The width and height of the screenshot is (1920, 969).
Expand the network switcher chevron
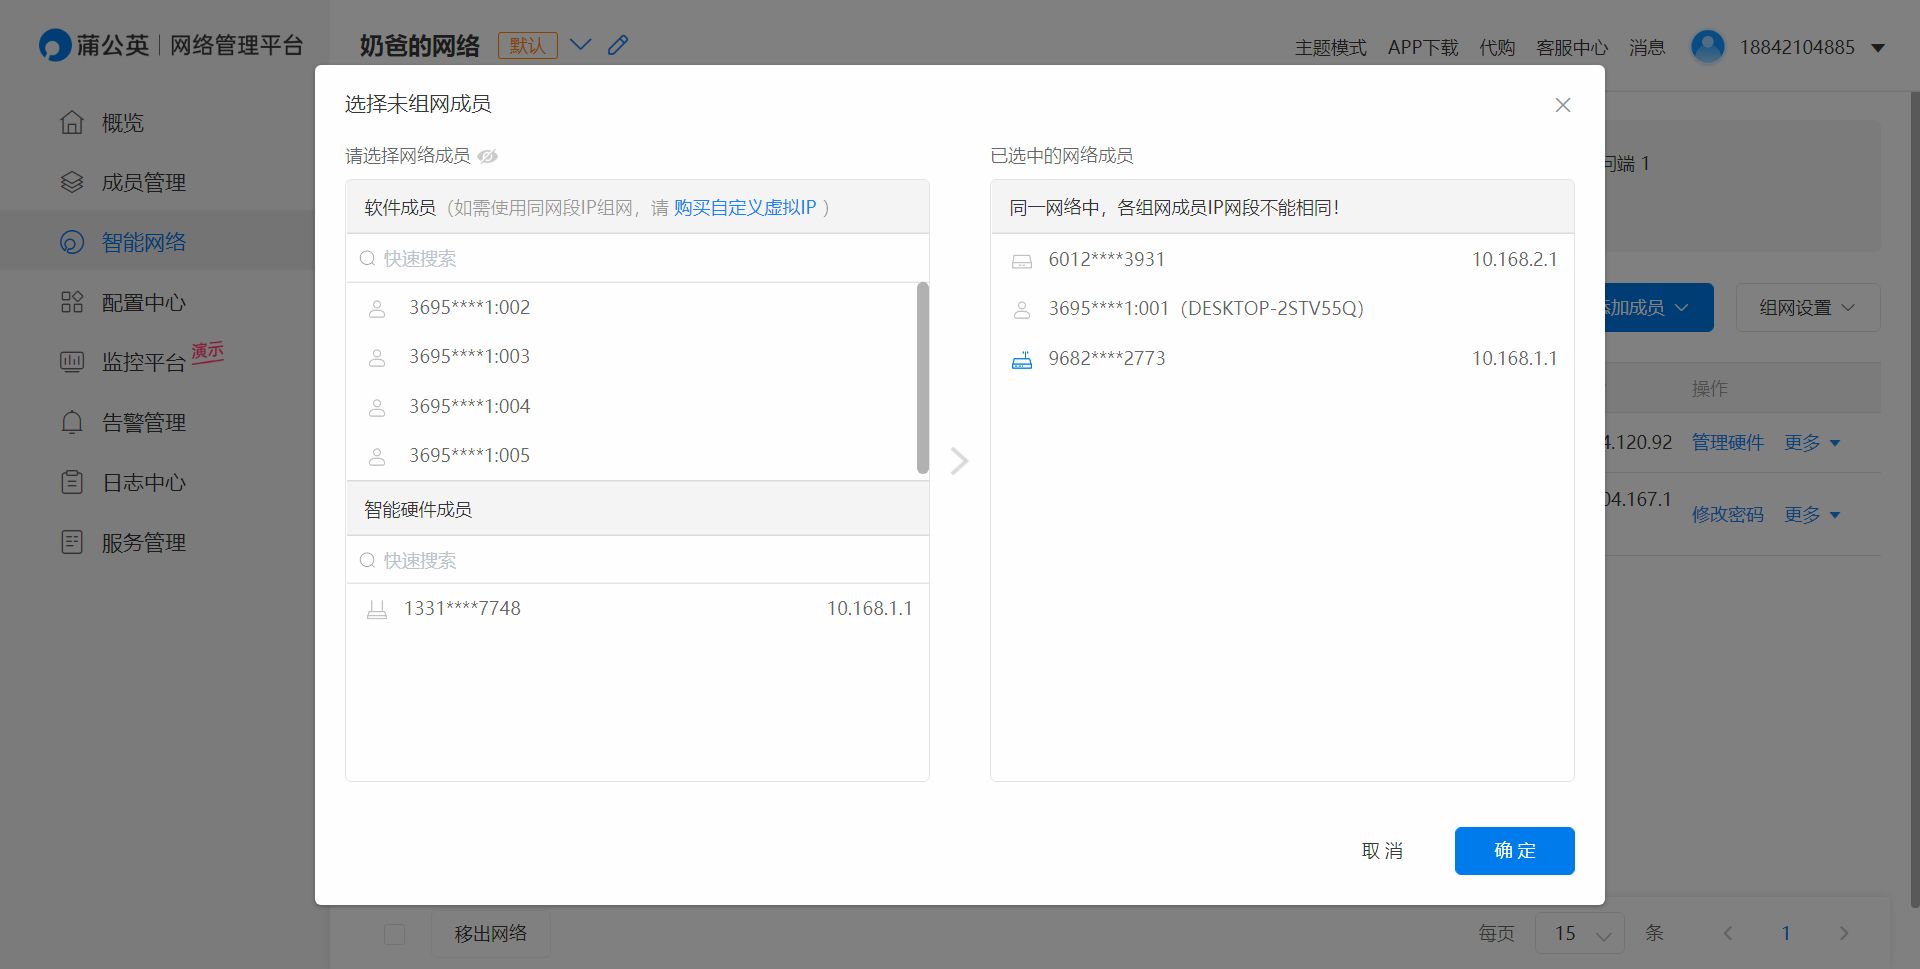pos(580,45)
